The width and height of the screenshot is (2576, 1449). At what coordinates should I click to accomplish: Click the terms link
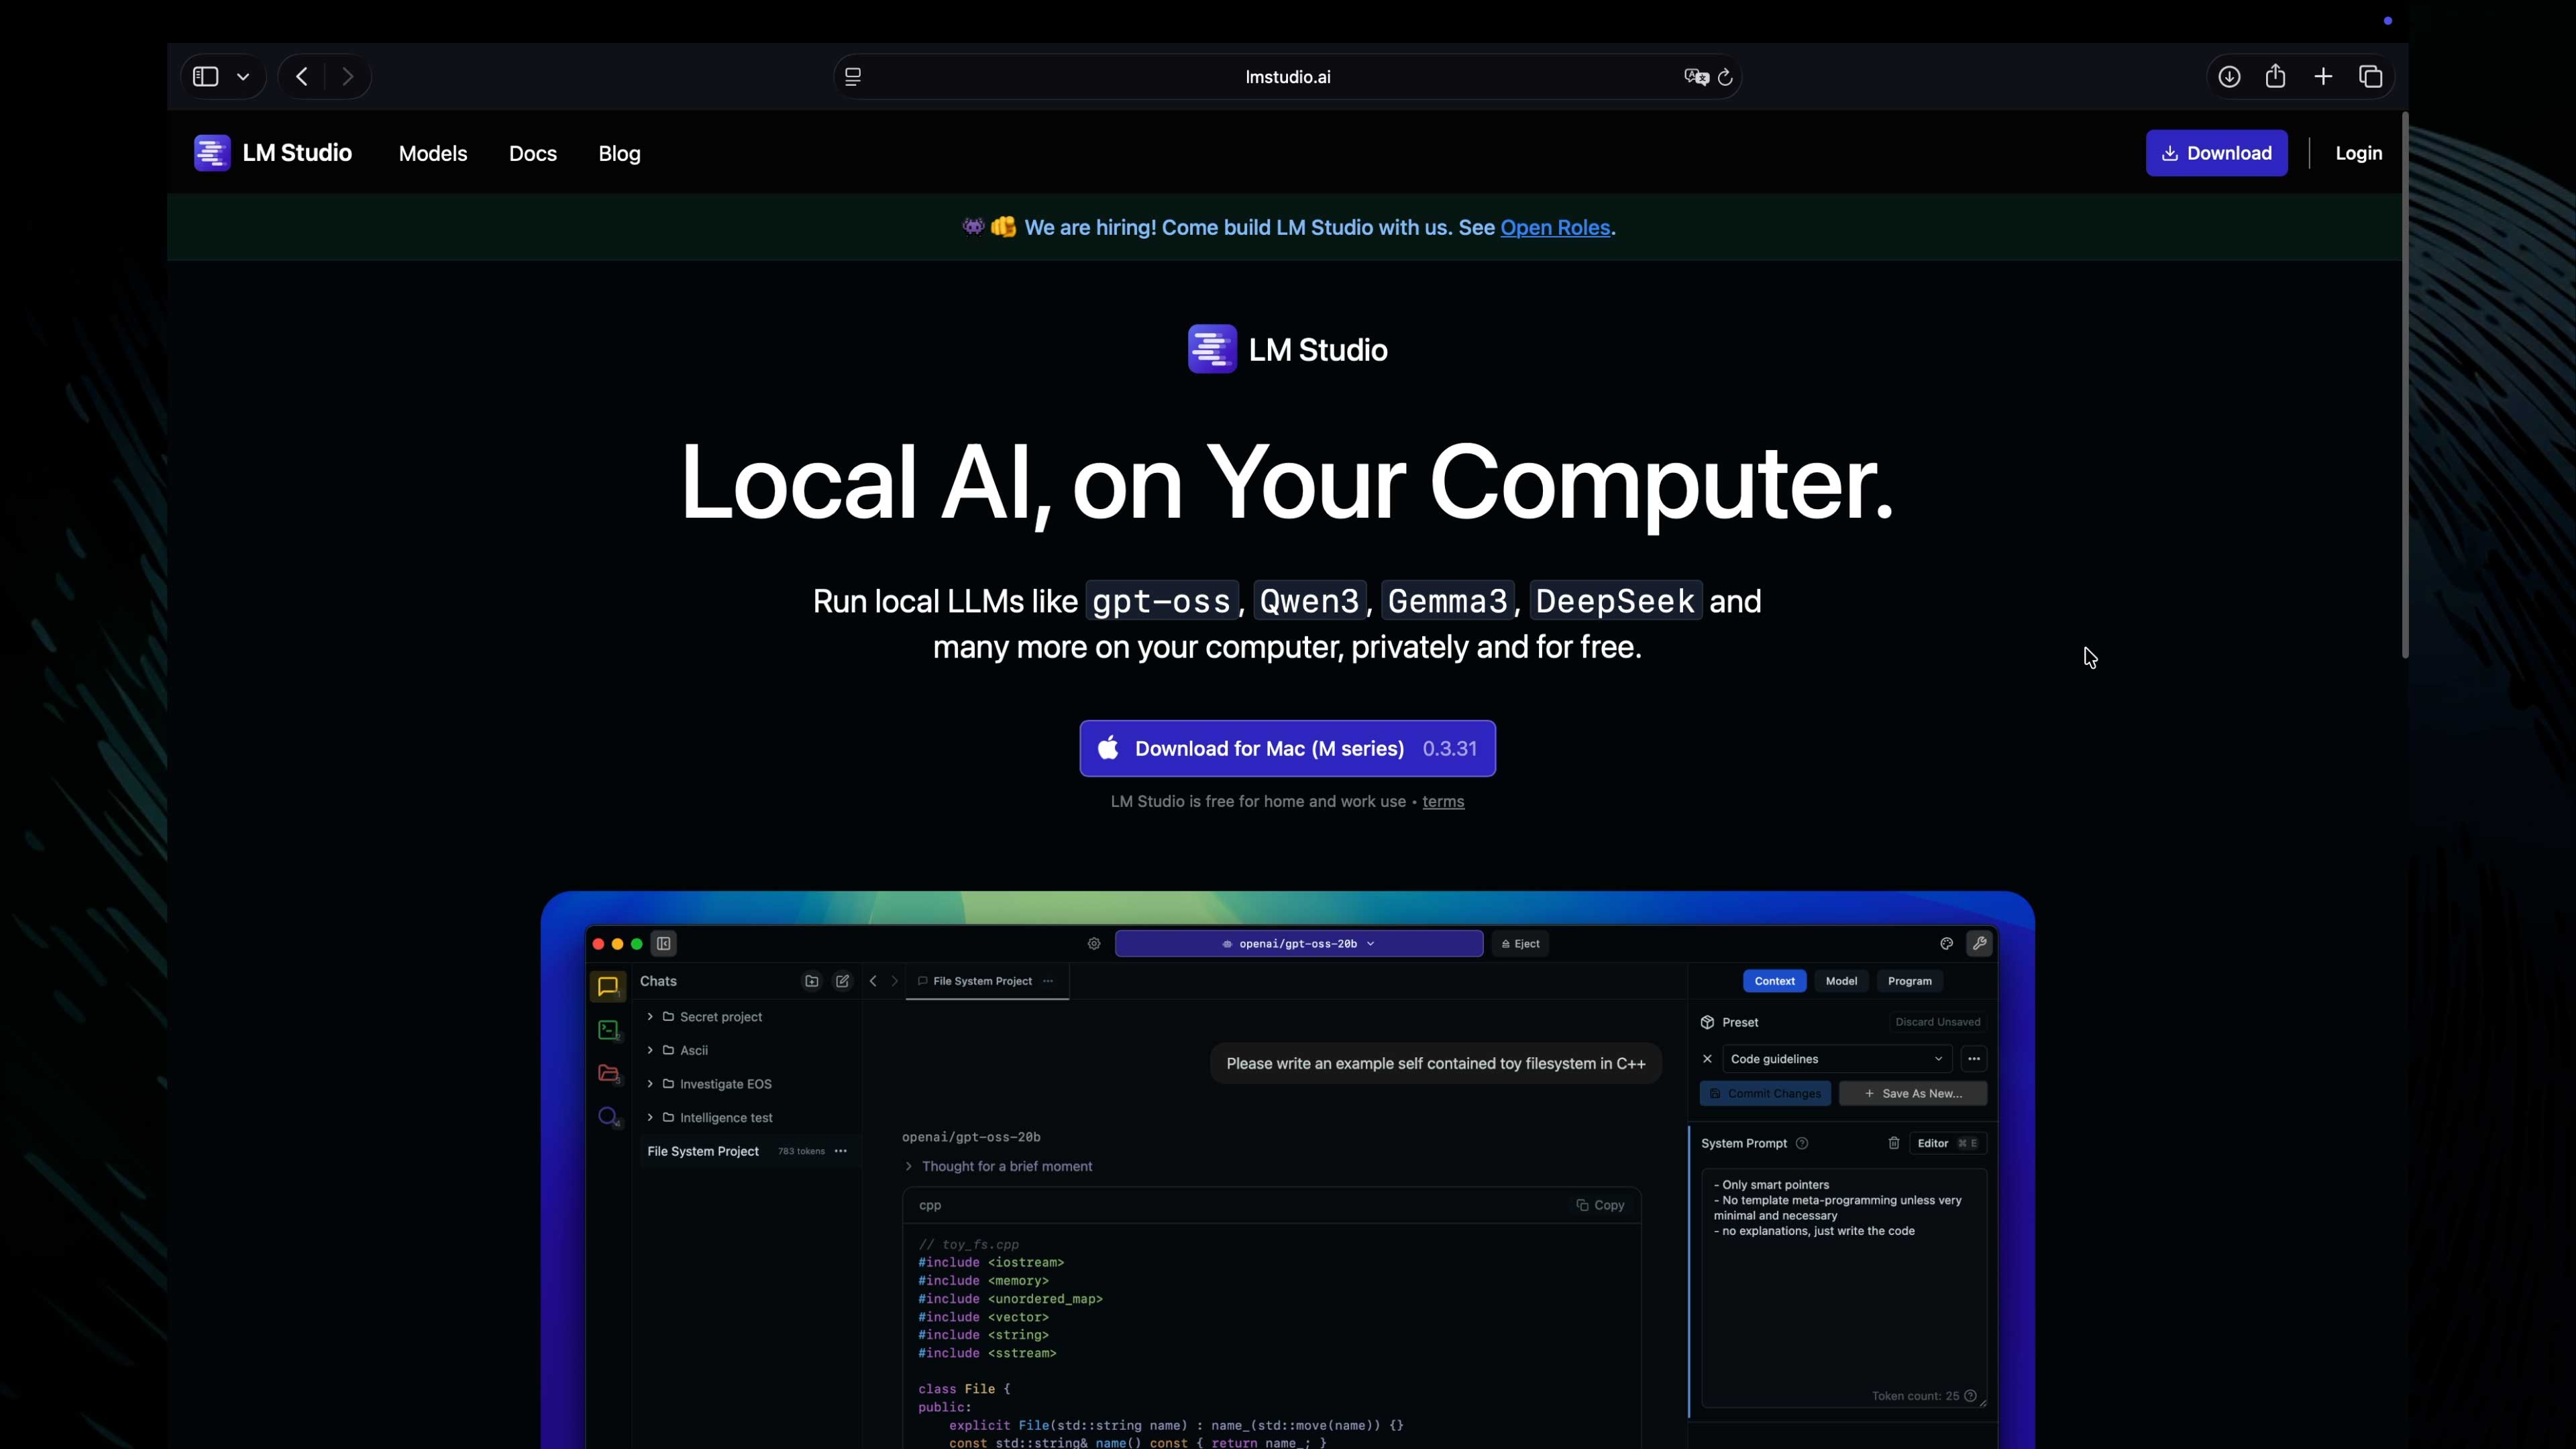click(1442, 802)
